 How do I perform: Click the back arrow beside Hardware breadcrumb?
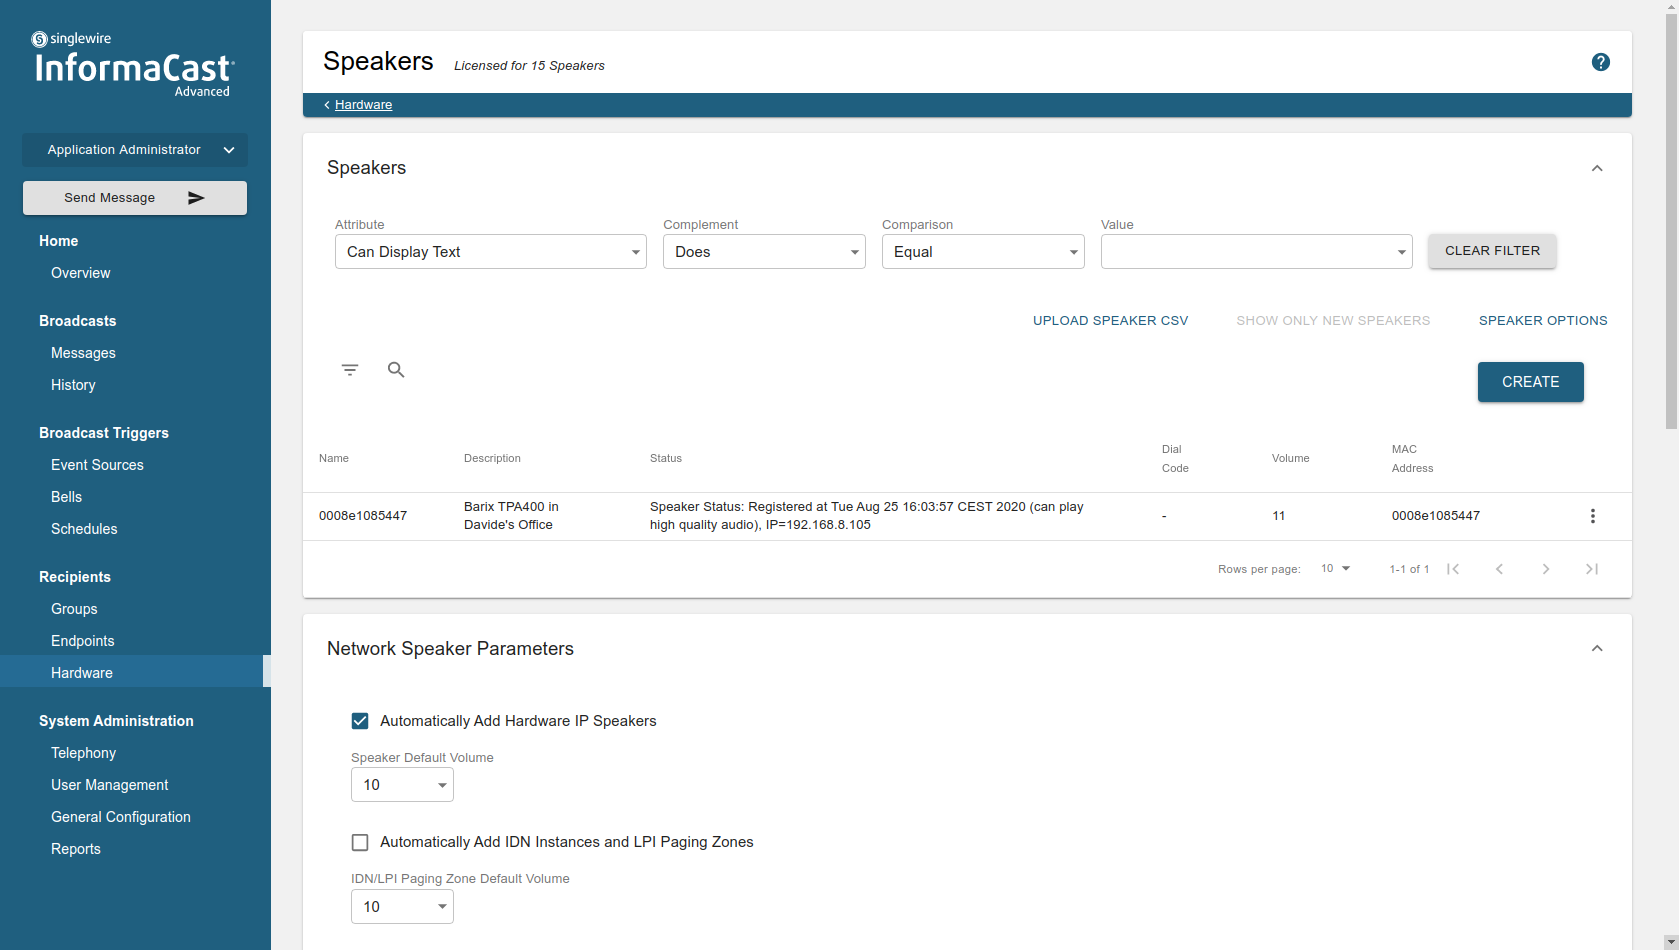pyautogui.click(x=325, y=104)
